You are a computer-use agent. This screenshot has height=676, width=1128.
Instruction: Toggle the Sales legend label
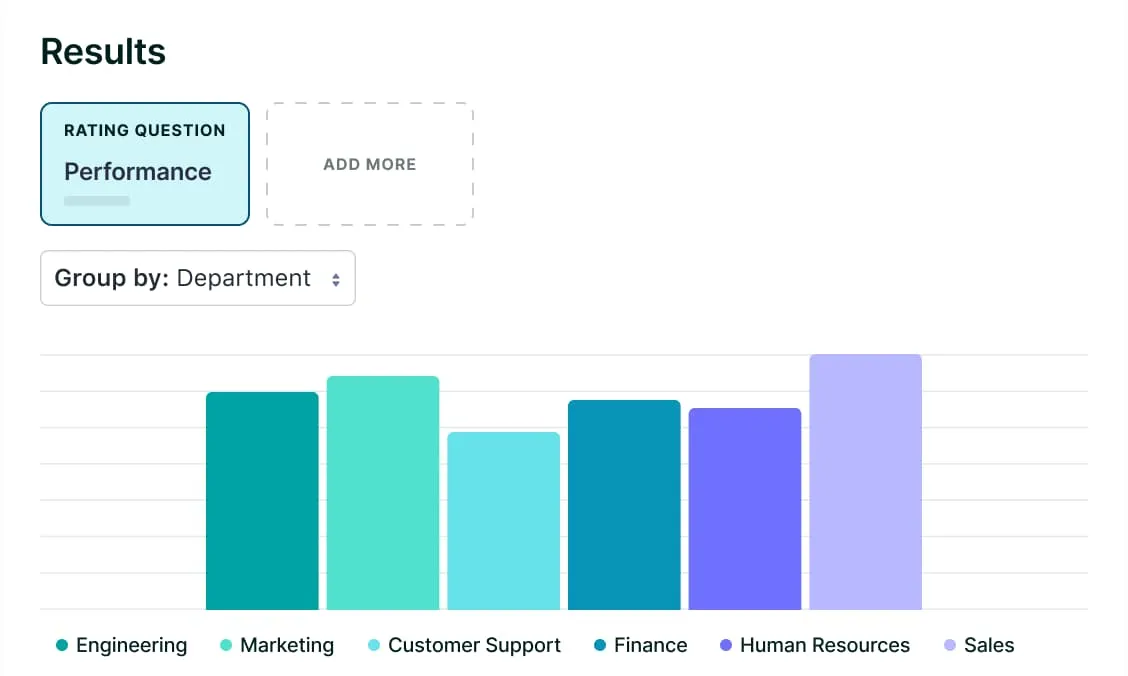point(989,646)
